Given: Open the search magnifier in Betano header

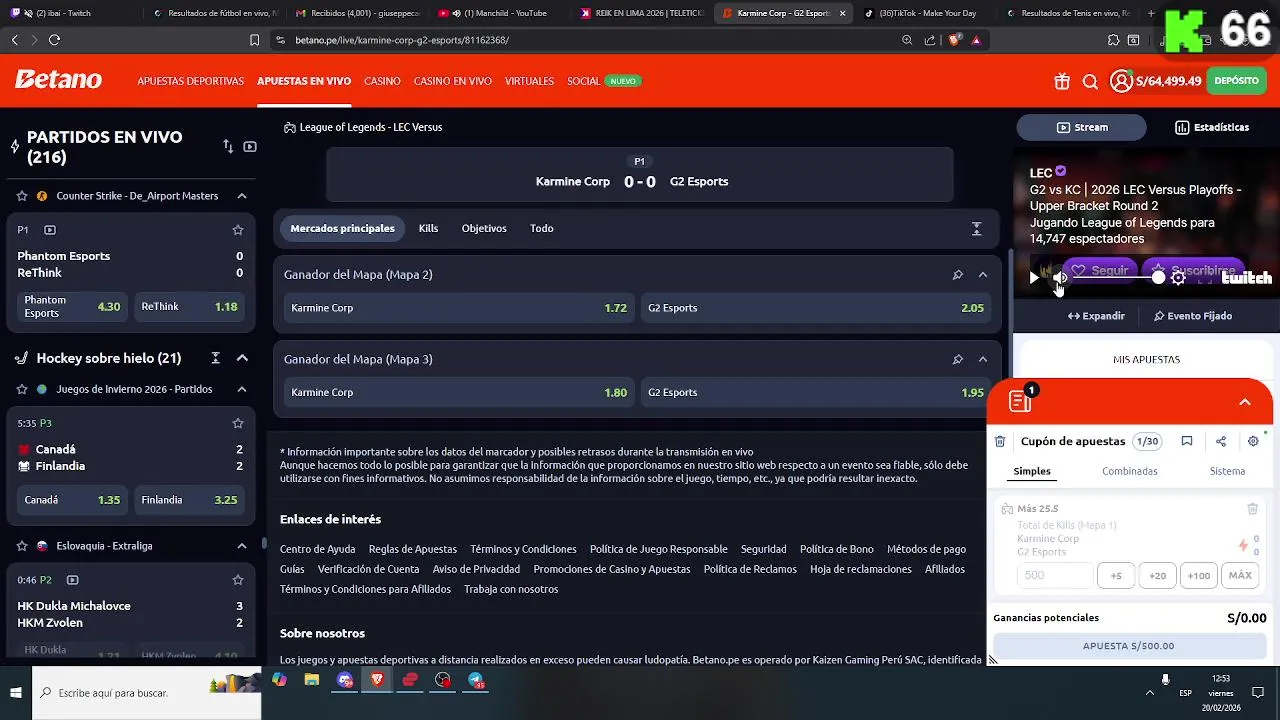Looking at the screenshot, I should coord(1090,81).
